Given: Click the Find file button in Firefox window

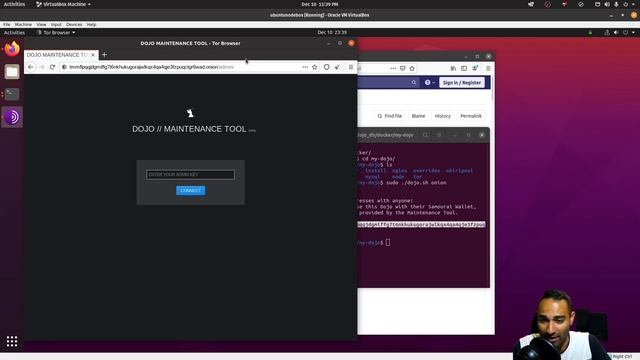Looking at the screenshot, I should click(390, 116).
